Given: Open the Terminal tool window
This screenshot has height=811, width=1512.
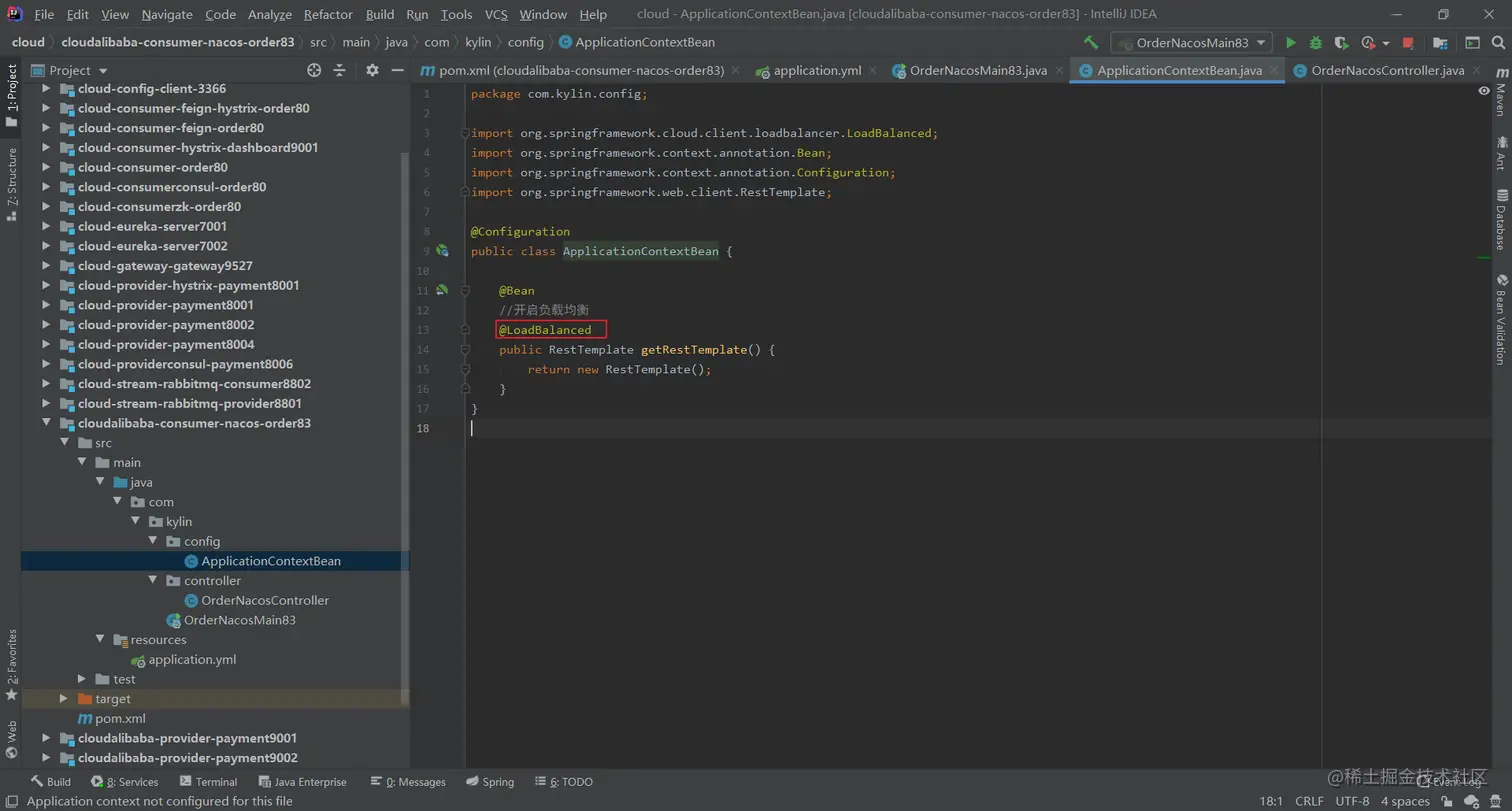Looking at the screenshot, I should pyautogui.click(x=208, y=782).
